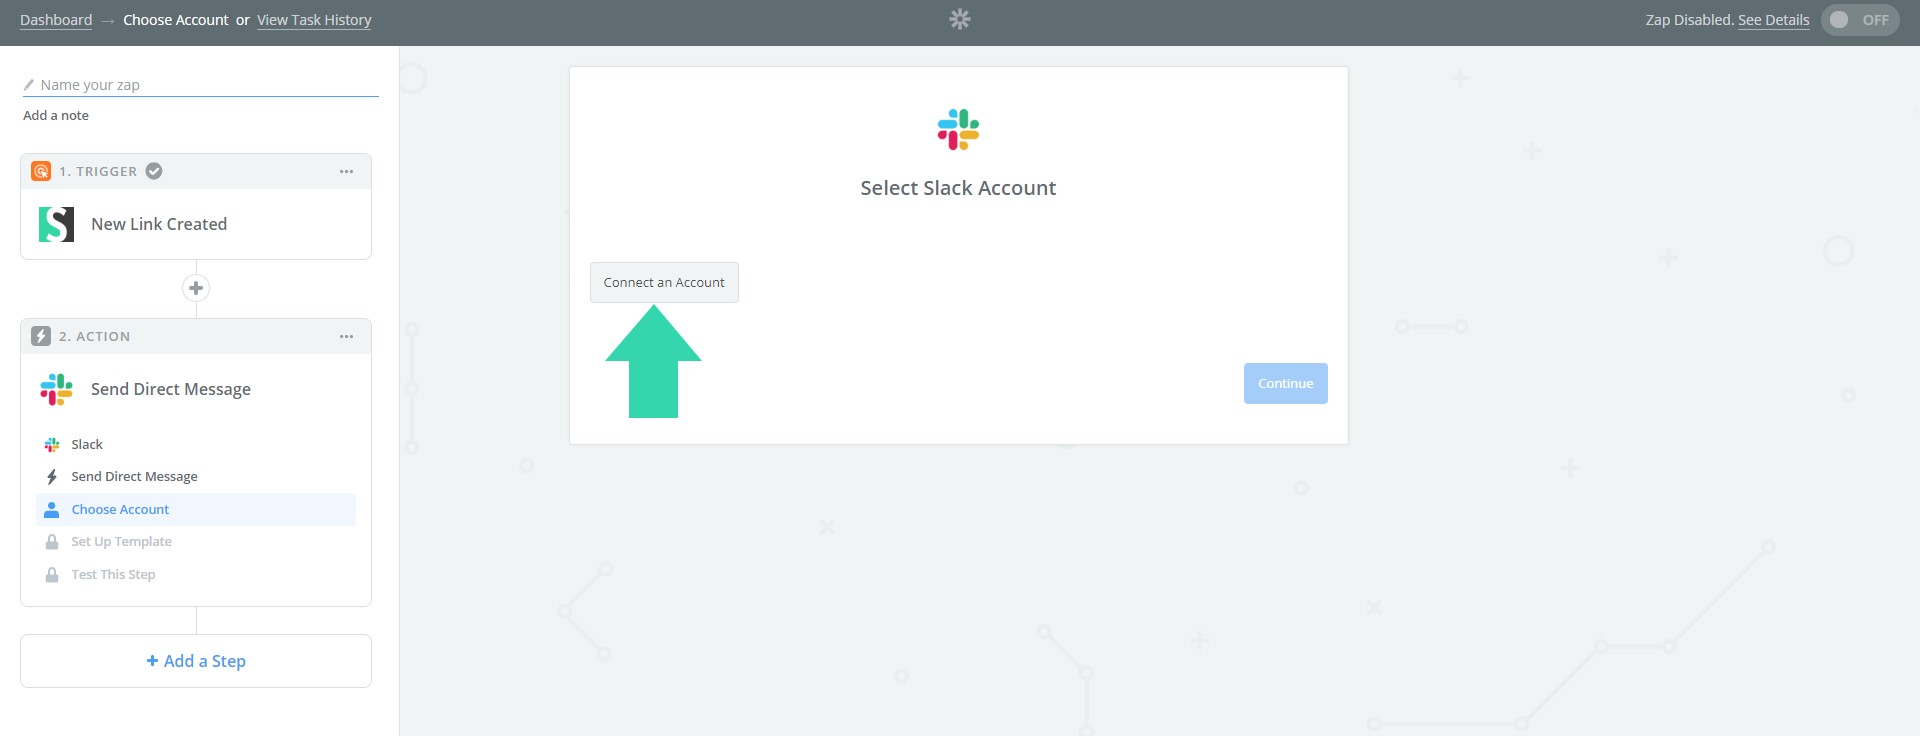Select Choose Account step item

[196, 509]
